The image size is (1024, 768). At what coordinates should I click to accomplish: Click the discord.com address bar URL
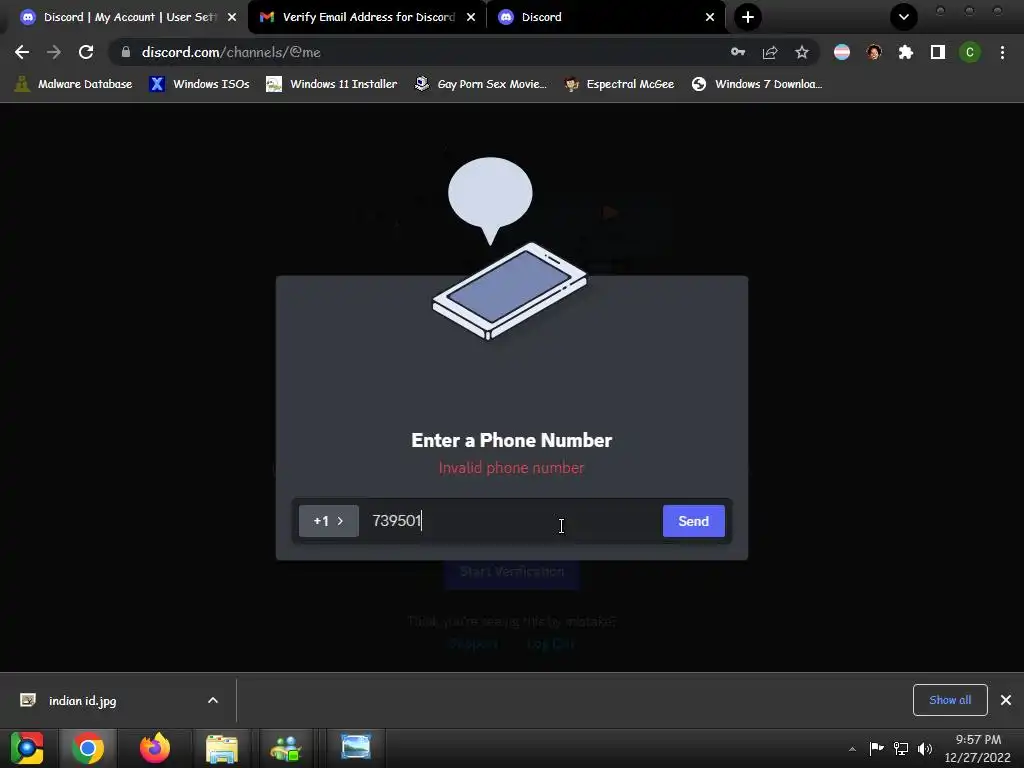pyautogui.click(x=231, y=52)
